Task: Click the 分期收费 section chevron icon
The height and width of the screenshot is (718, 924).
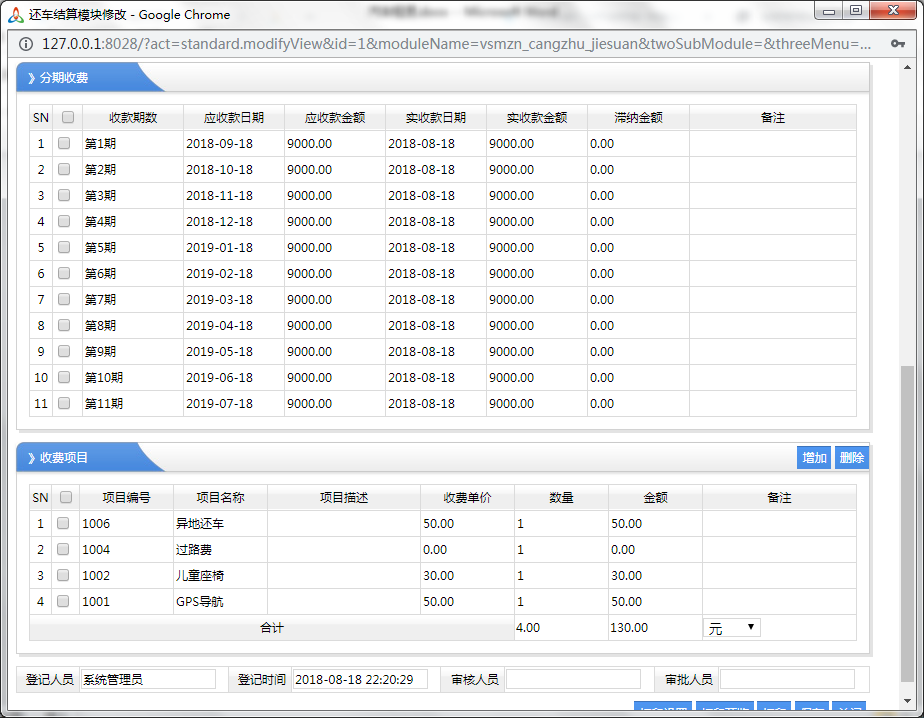Action: coord(31,77)
